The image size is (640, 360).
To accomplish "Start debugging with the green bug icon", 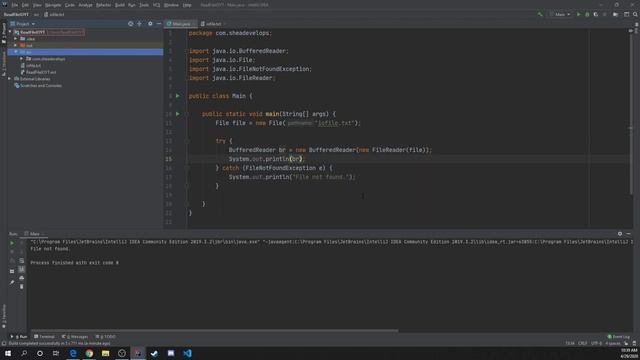I will [x=587, y=14].
